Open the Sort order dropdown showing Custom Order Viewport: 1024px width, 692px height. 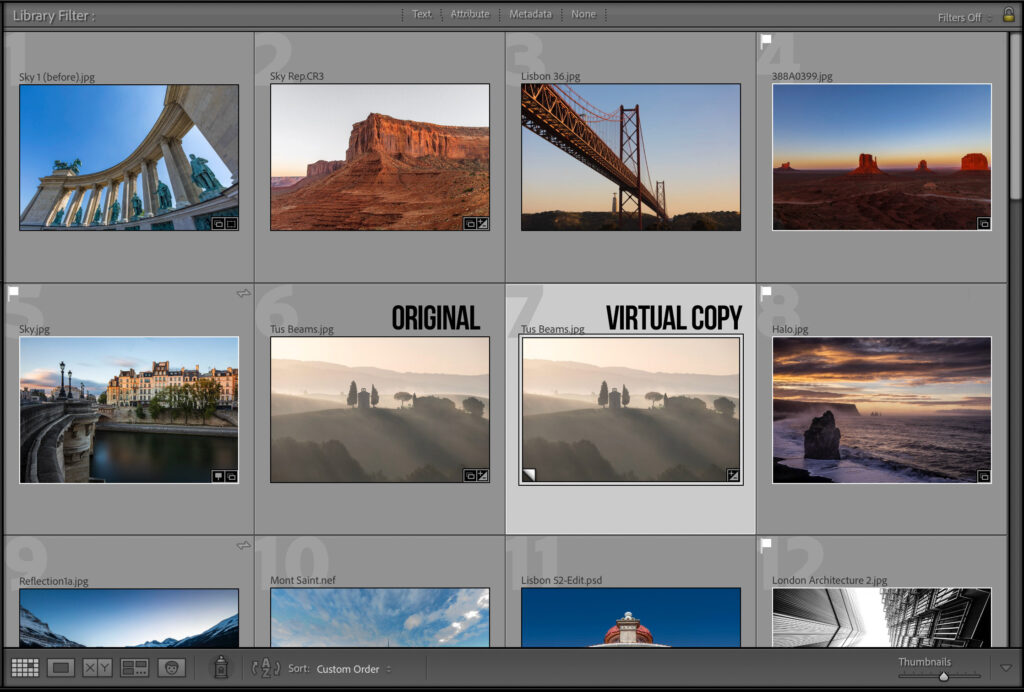[x=353, y=668]
